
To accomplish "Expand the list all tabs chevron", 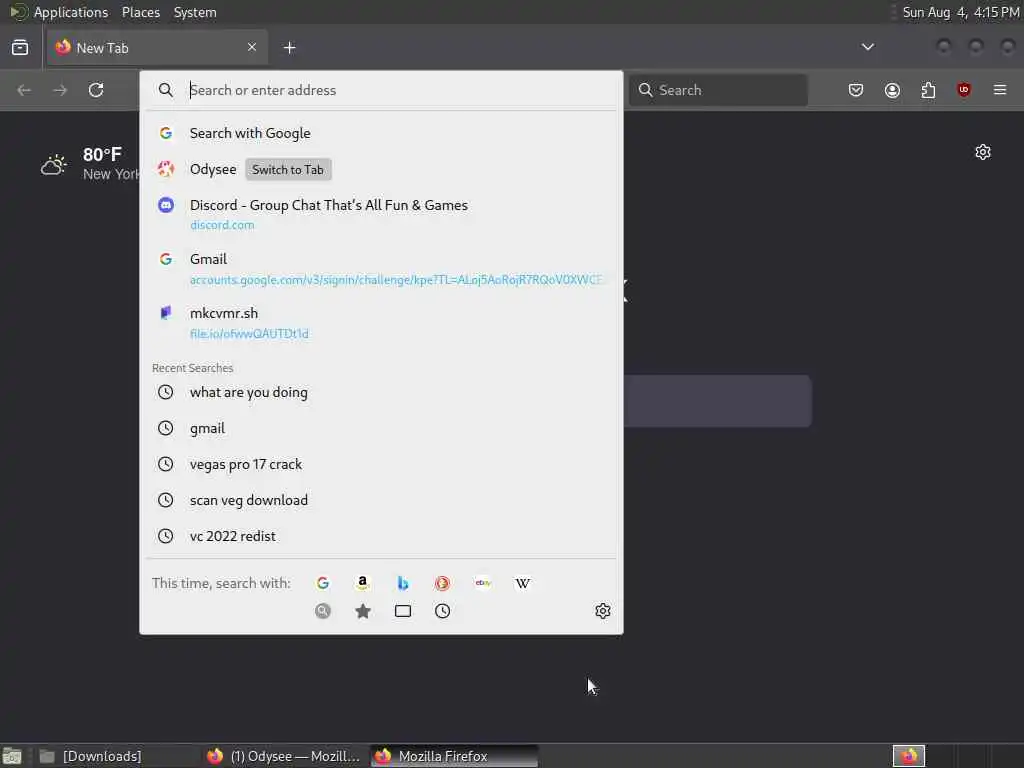I will [x=867, y=47].
